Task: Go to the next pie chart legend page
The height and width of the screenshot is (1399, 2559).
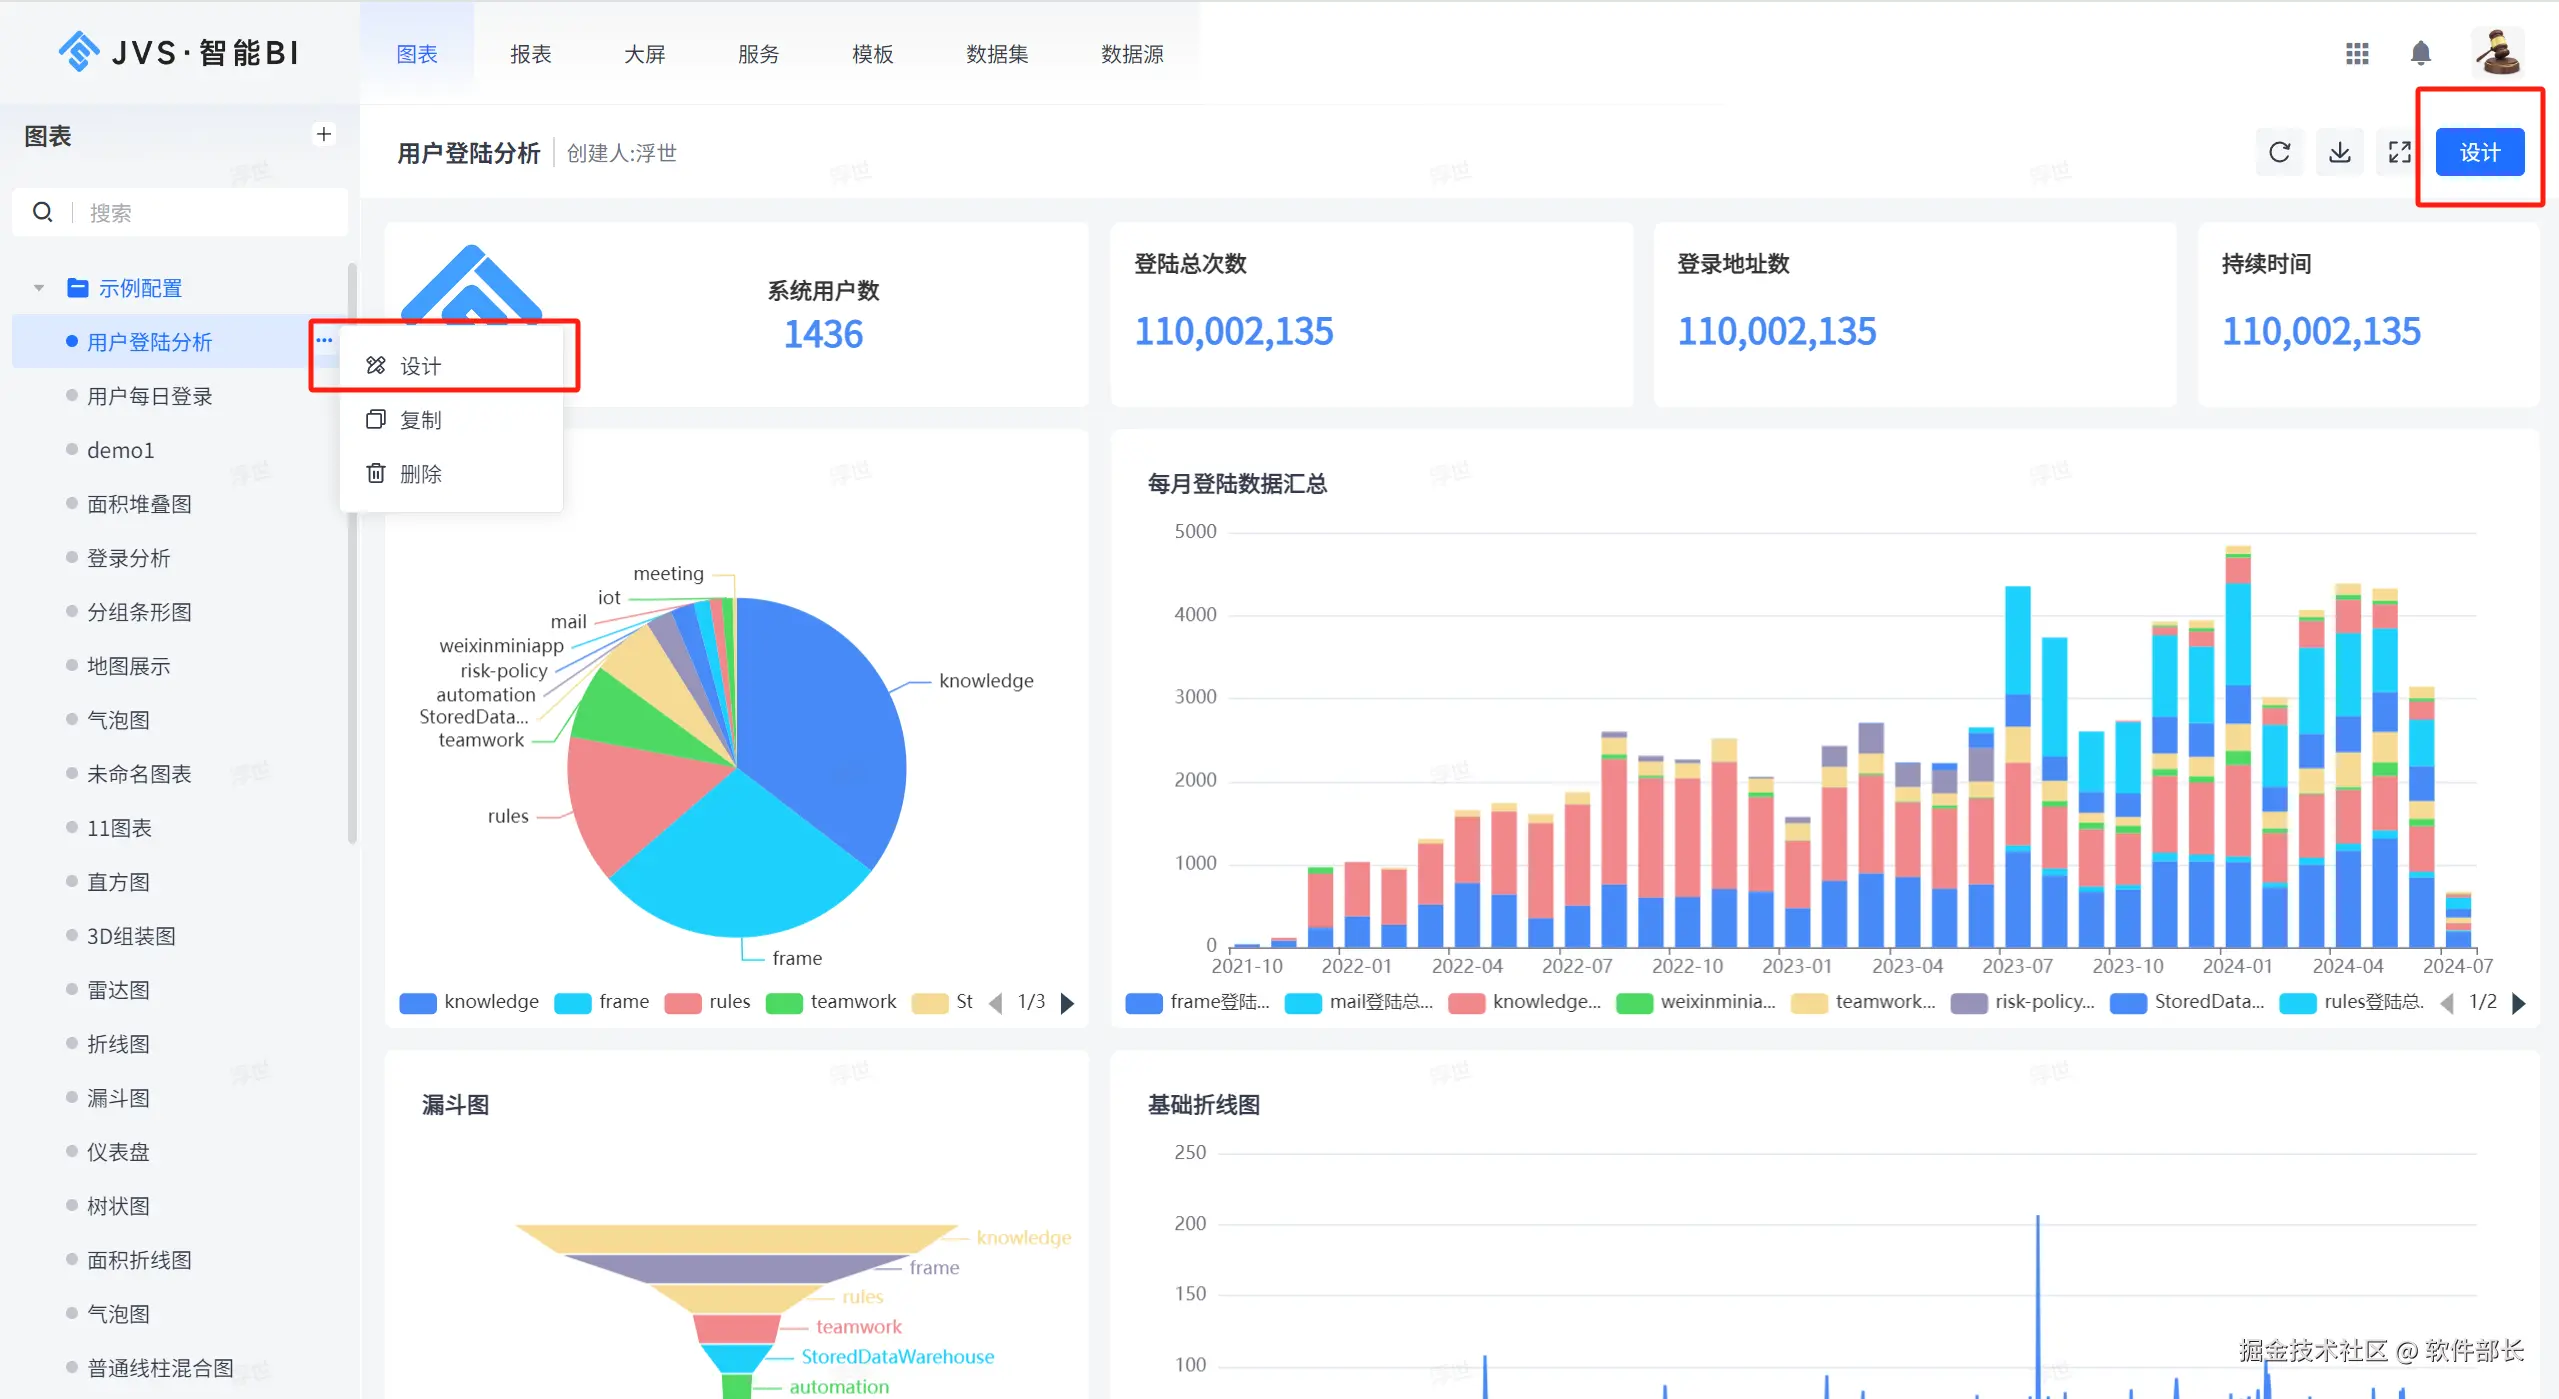Action: click(x=1067, y=1003)
